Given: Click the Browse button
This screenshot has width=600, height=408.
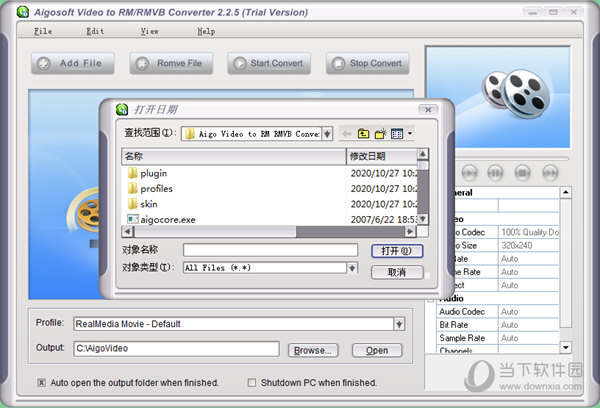Looking at the screenshot, I should (313, 350).
